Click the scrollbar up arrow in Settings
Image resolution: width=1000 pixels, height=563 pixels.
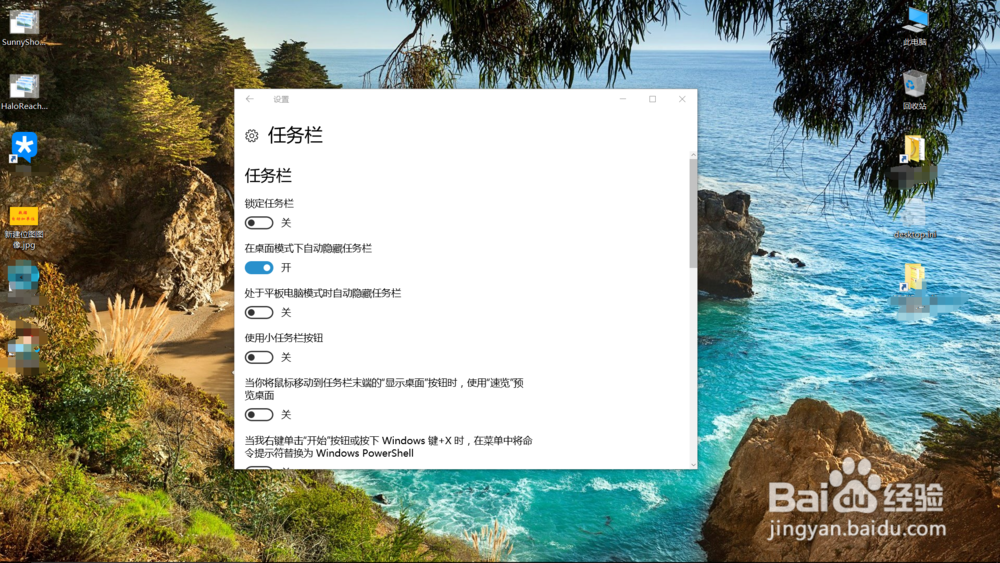tap(693, 155)
